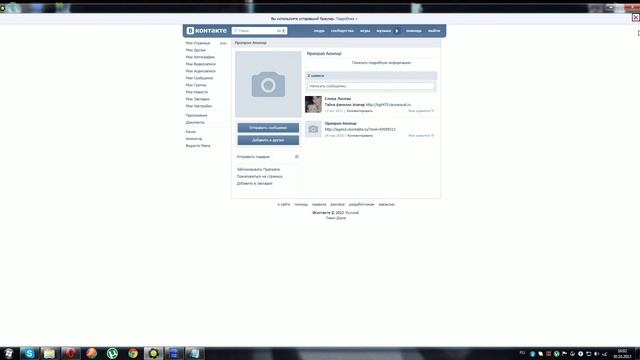Open Мои Фотографии in the sidebar

(200, 57)
